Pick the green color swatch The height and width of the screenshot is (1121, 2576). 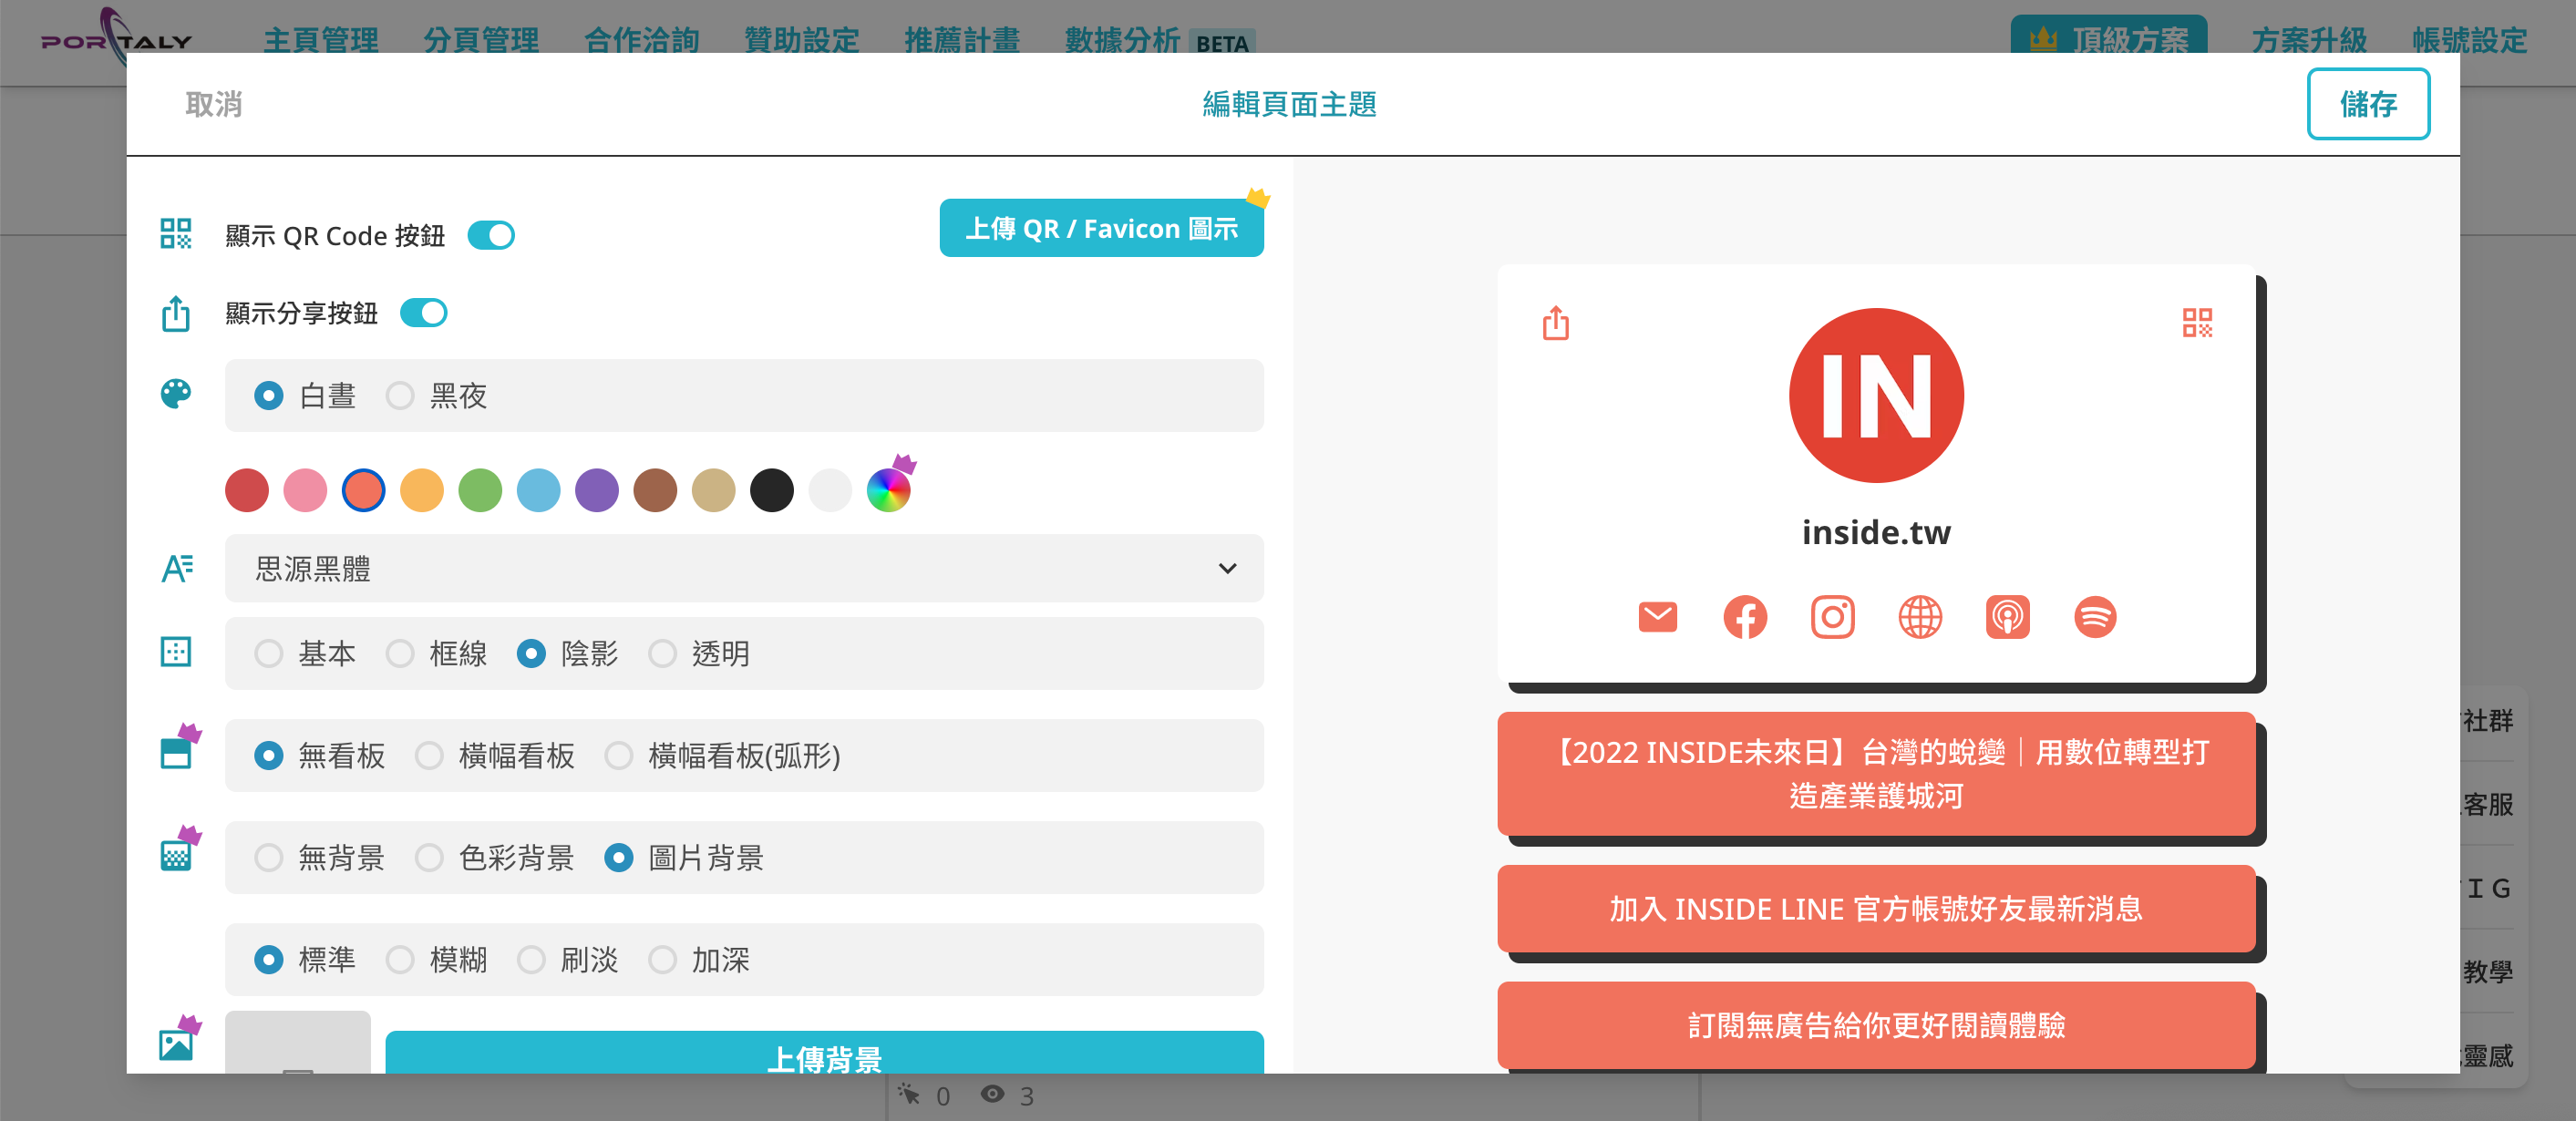[x=480, y=490]
